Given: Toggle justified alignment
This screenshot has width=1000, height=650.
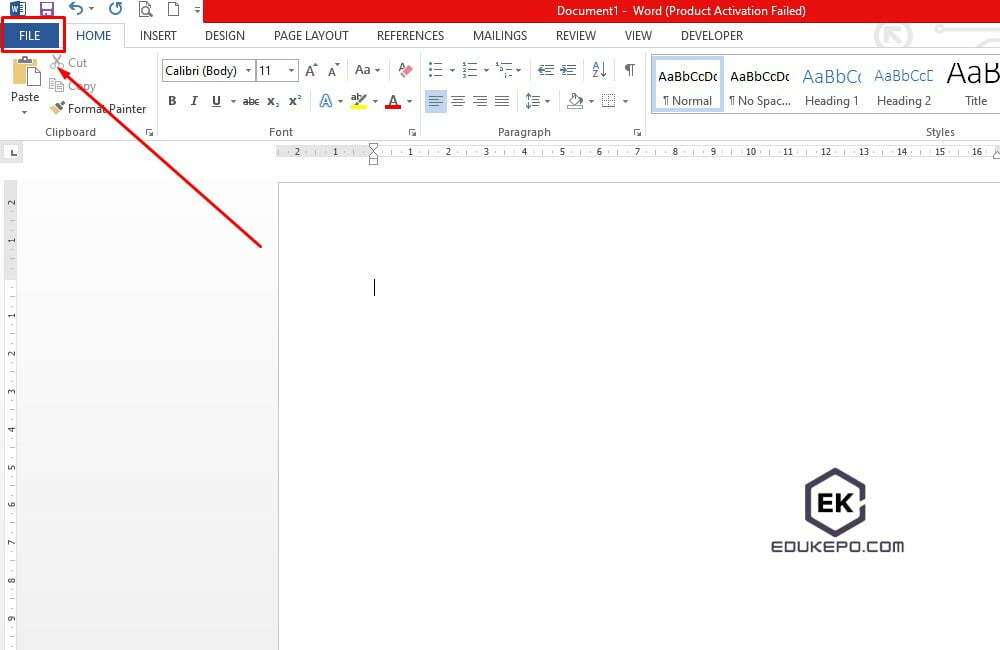Looking at the screenshot, I should [x=502, y=101].
